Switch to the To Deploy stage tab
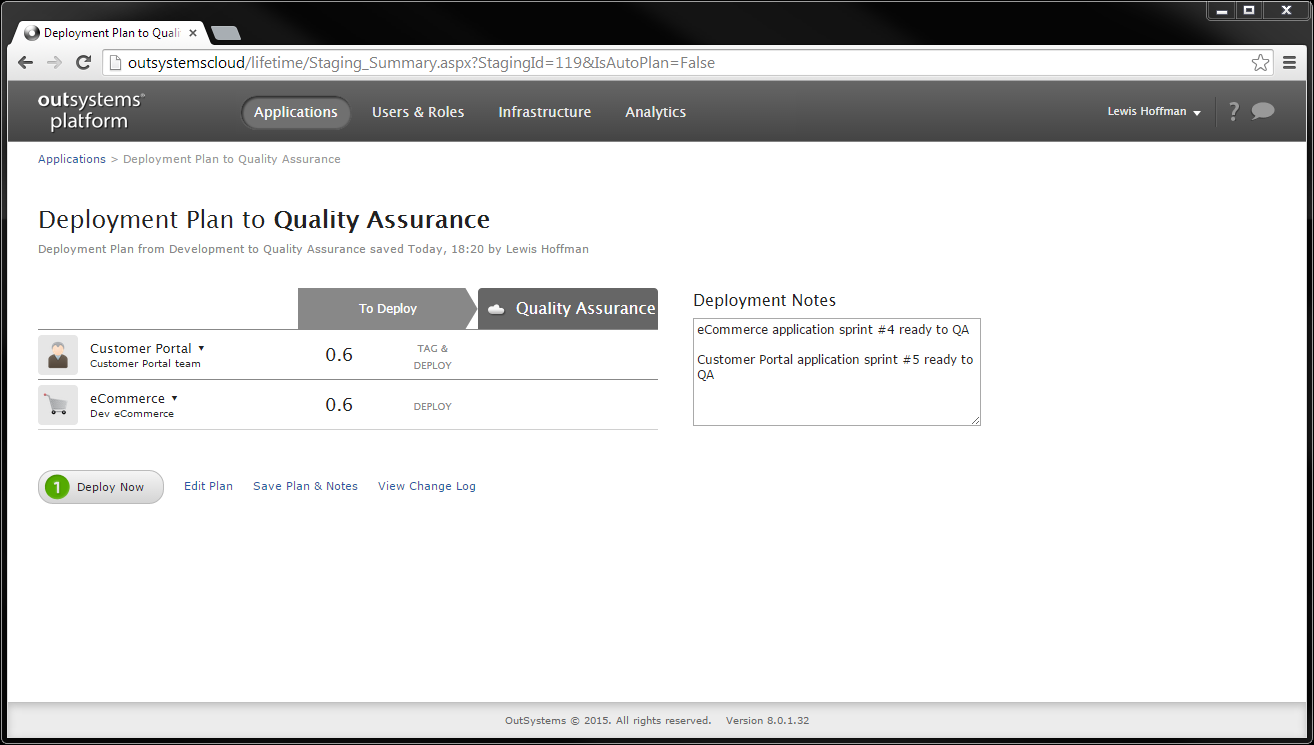Viewport: 1314px width, 745px height. [x=388, y=308]
